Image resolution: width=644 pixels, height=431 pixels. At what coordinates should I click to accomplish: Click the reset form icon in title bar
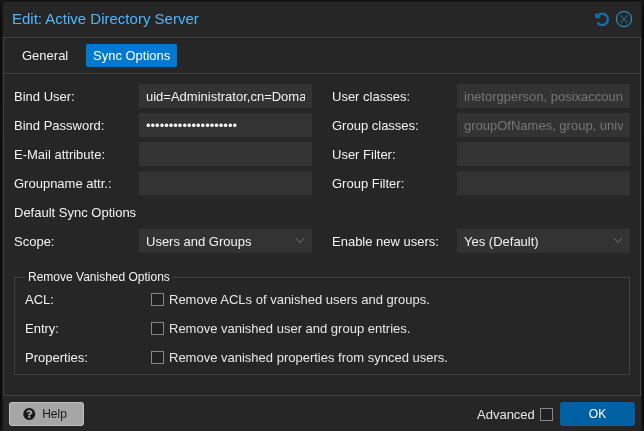point(602,19)
